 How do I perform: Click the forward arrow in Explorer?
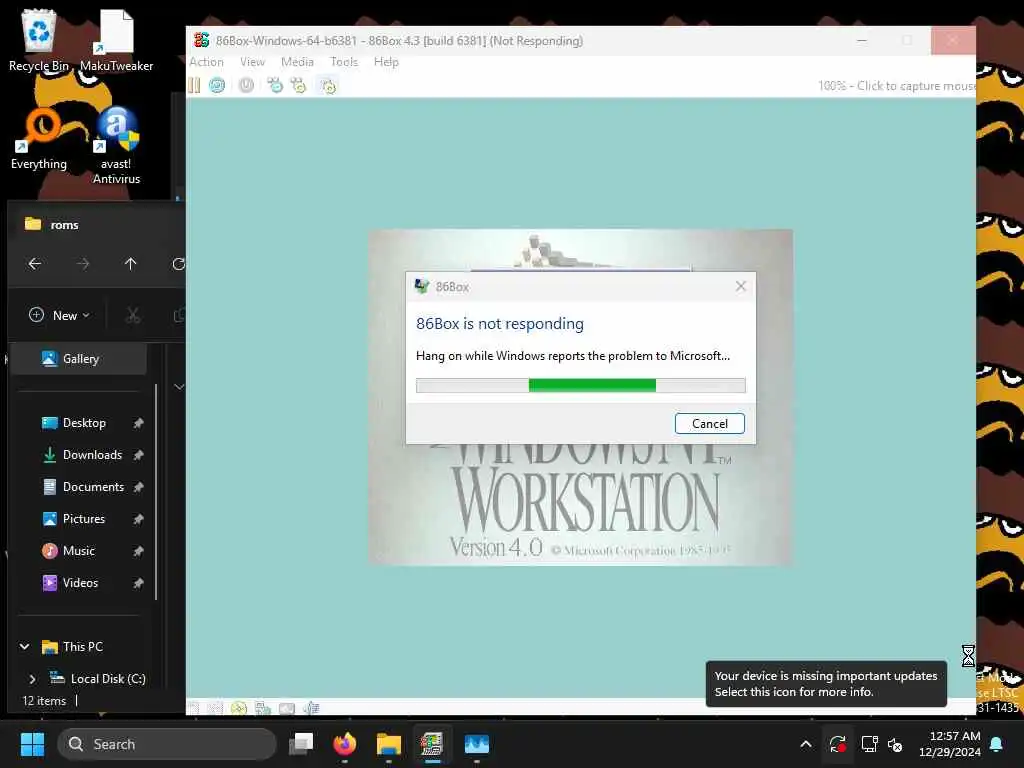point(82,264)
